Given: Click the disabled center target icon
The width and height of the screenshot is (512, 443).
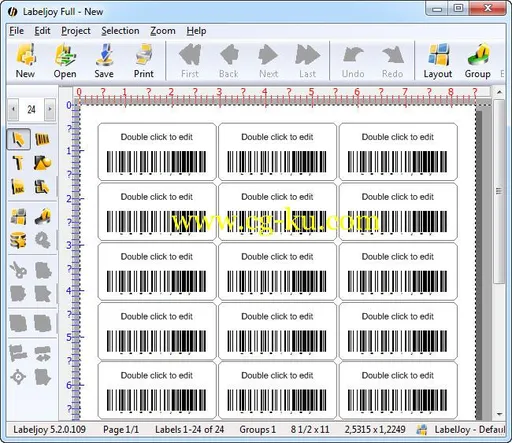Looking at the screenshot, I should 18,377.
